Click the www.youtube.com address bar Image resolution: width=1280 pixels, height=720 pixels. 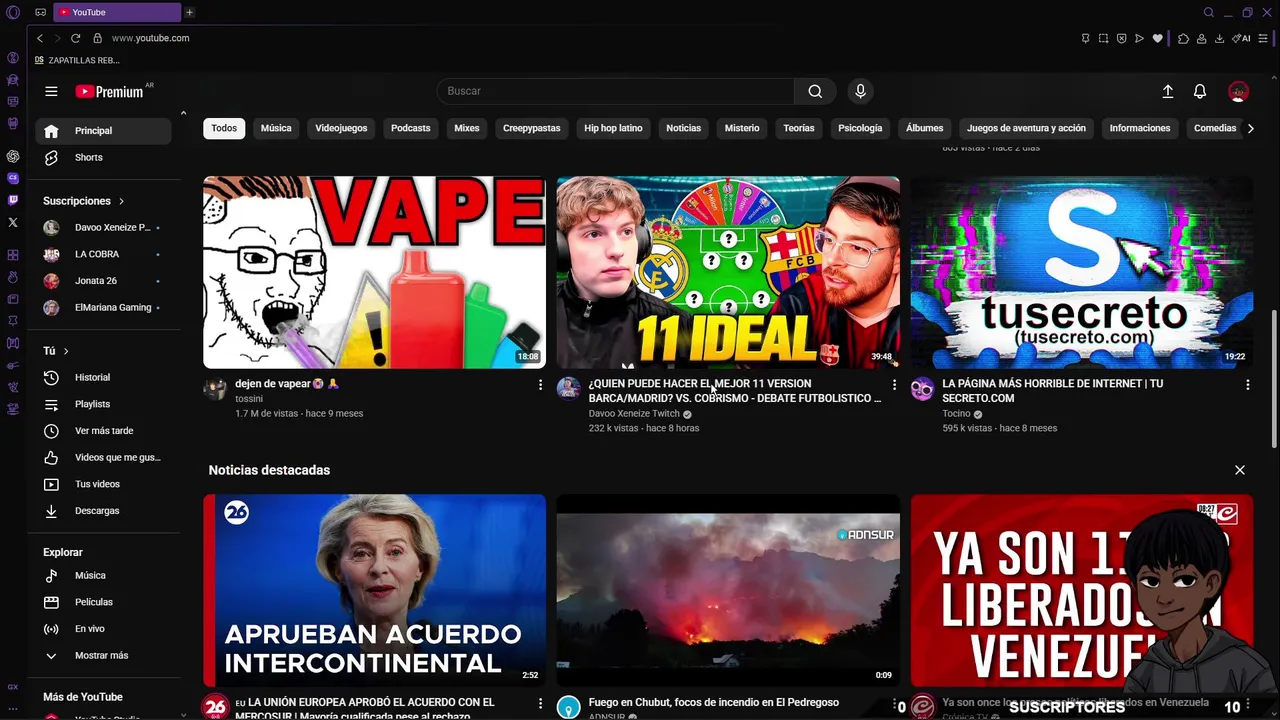point(150,38)
